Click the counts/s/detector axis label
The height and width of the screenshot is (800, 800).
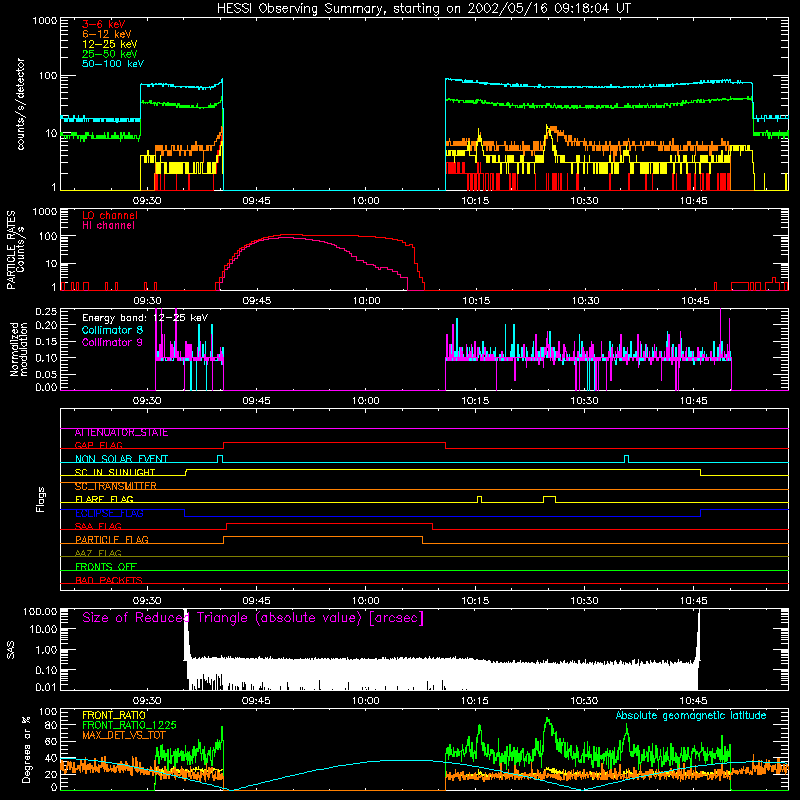click(x=21, y=104)
